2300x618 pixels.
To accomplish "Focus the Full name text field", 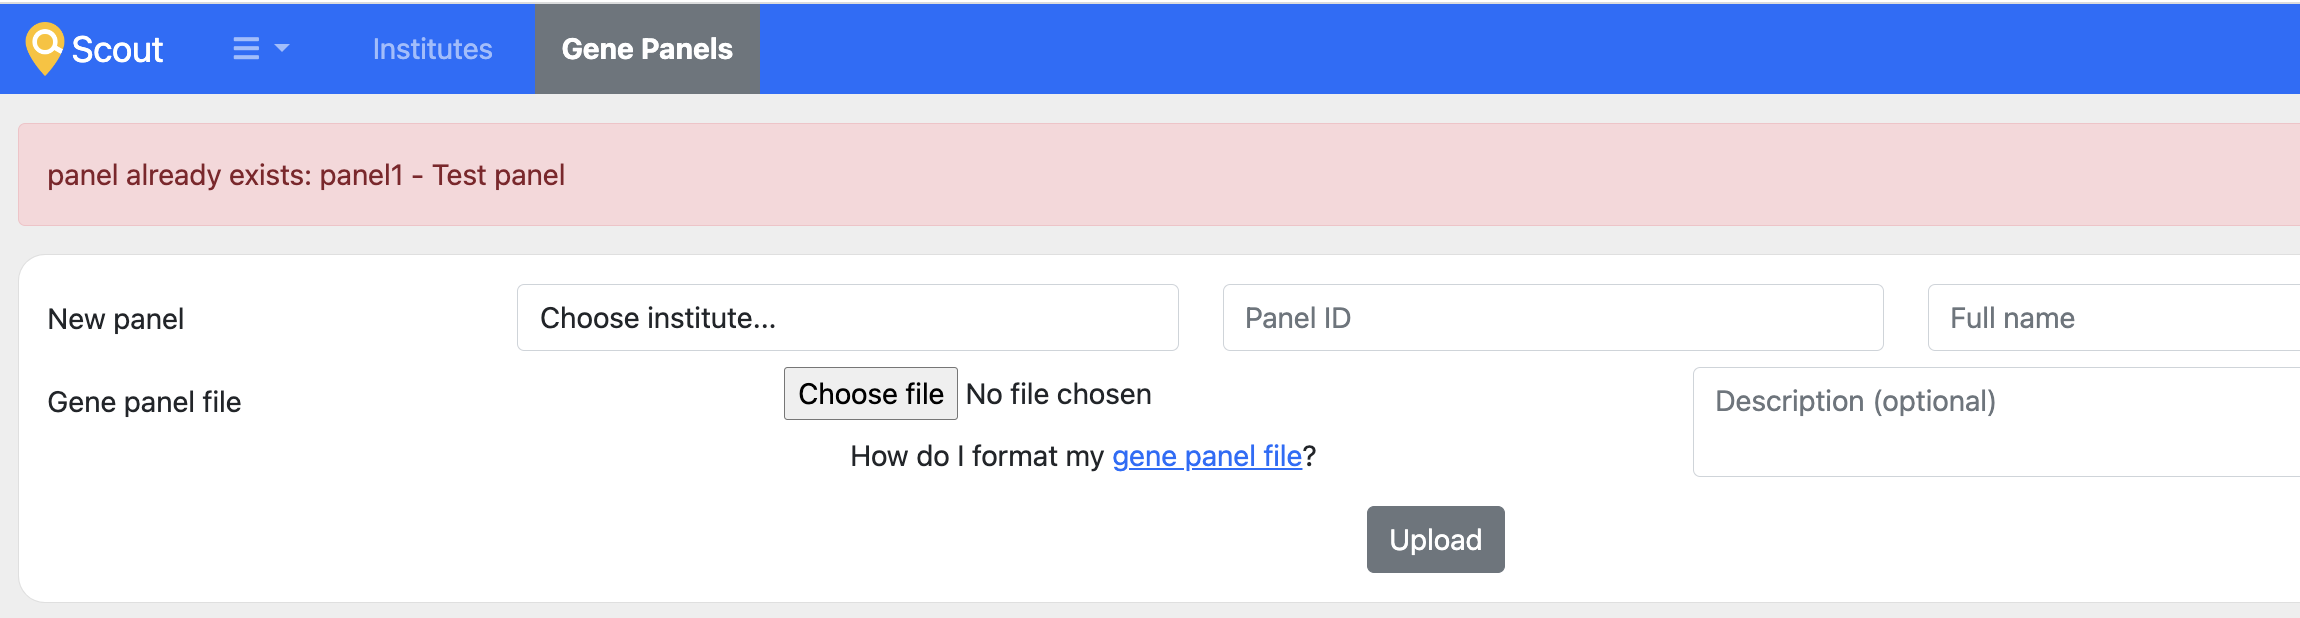I will pyautogui.click(x=2110, y=317).
